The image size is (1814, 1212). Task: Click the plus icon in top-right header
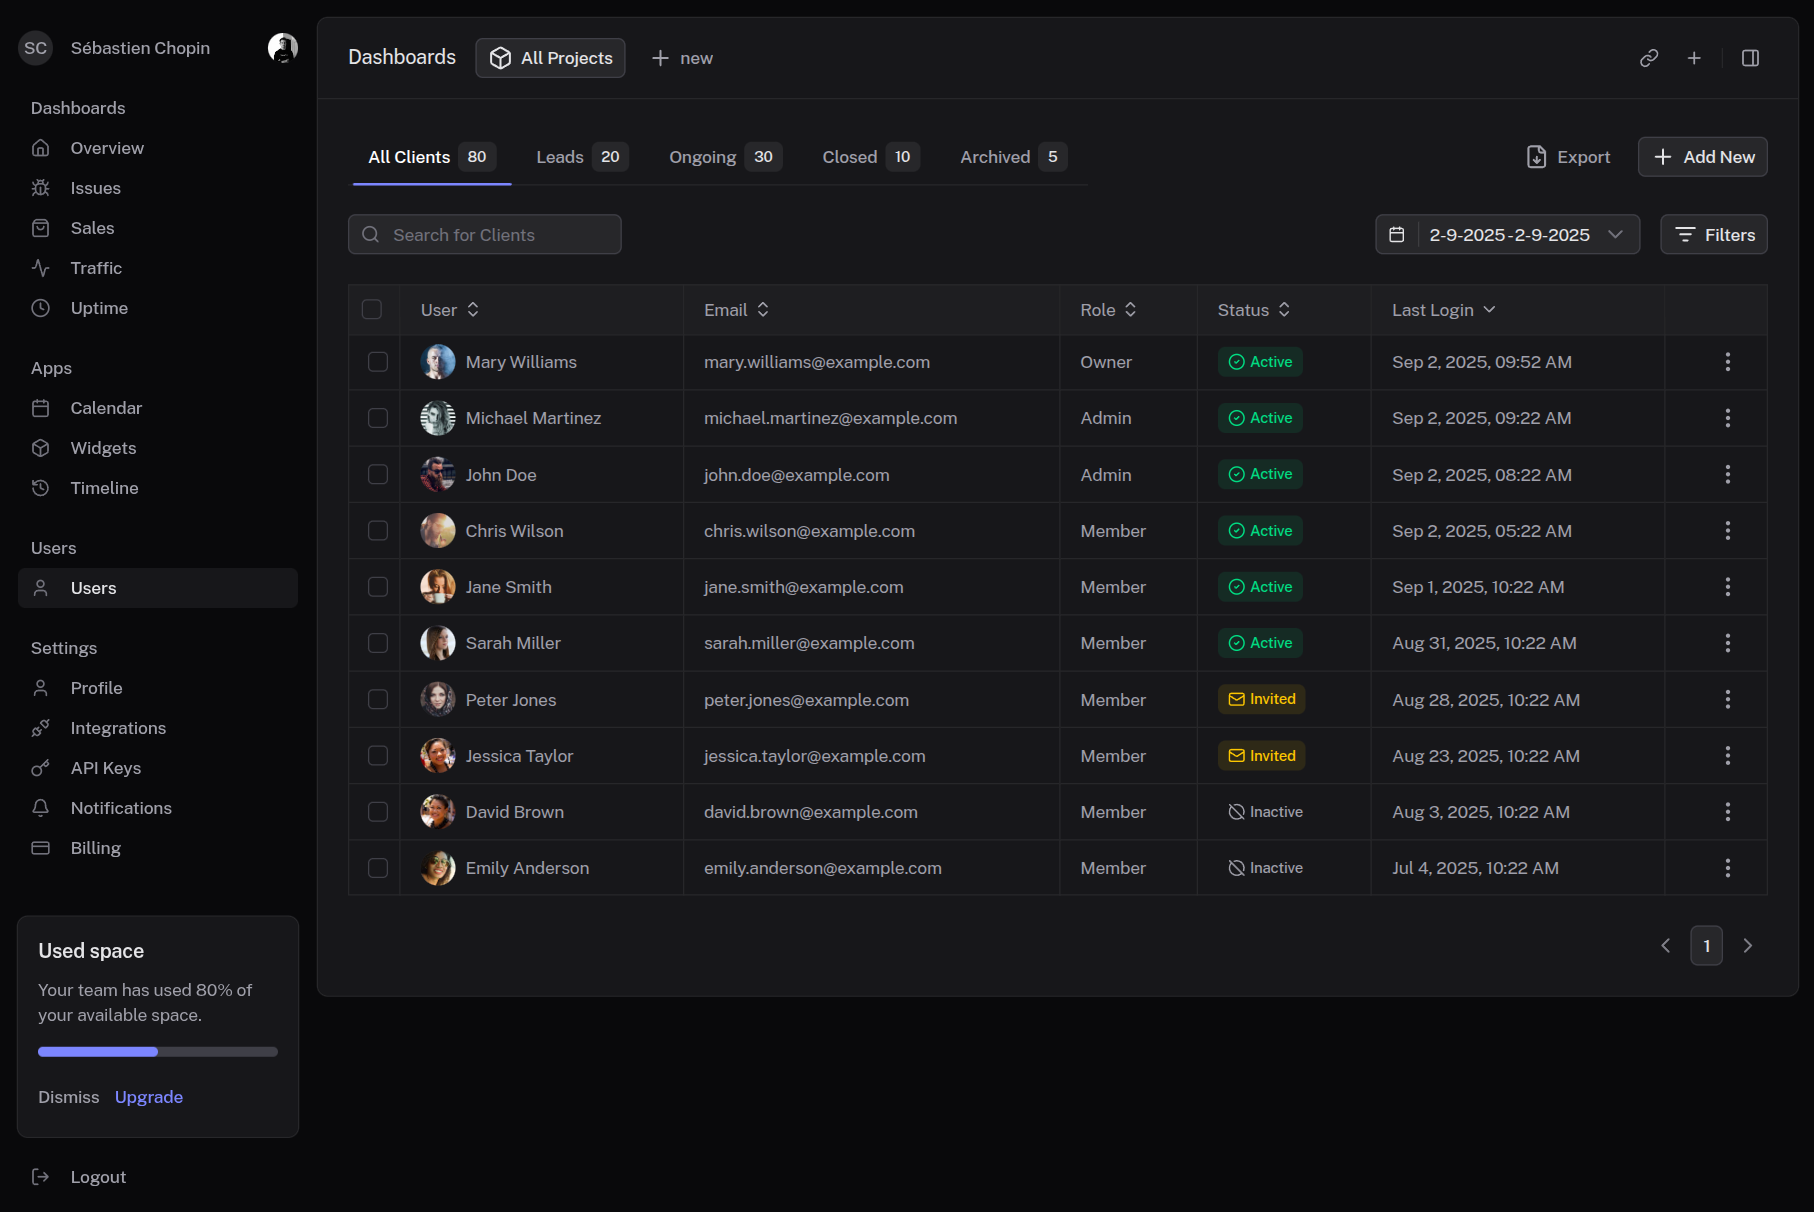click(x=1694, y=58)
